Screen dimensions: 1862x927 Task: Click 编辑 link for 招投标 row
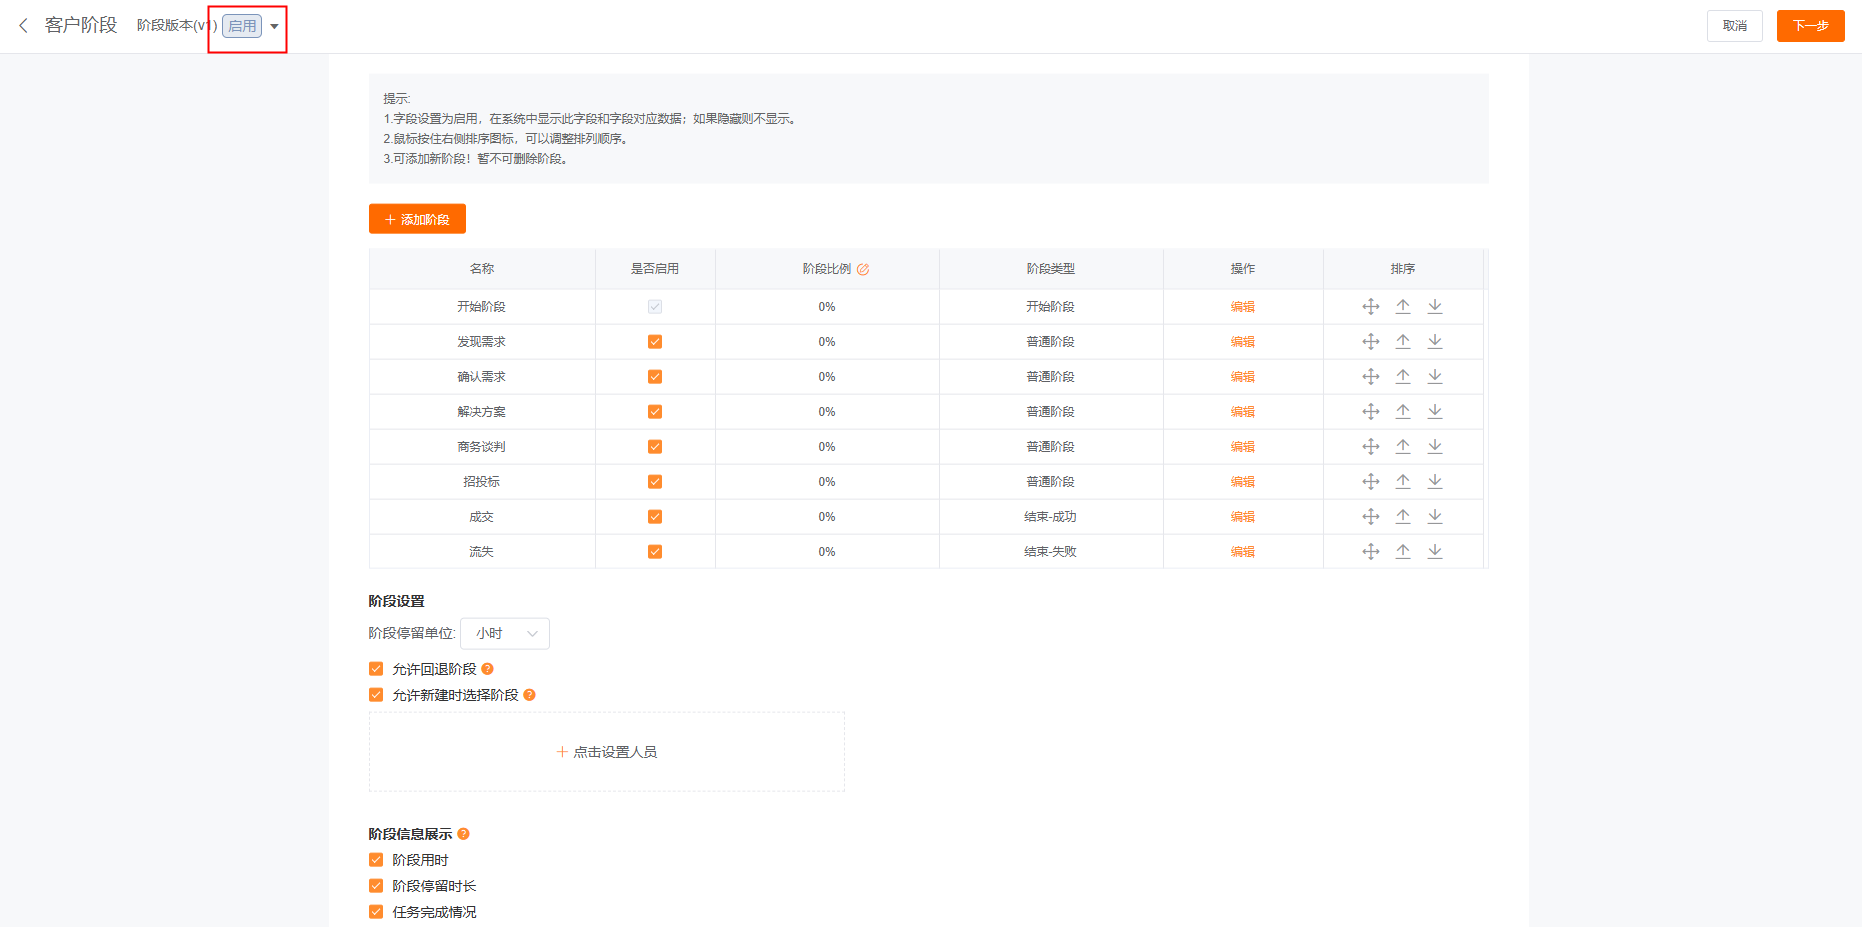(1242, 482)
